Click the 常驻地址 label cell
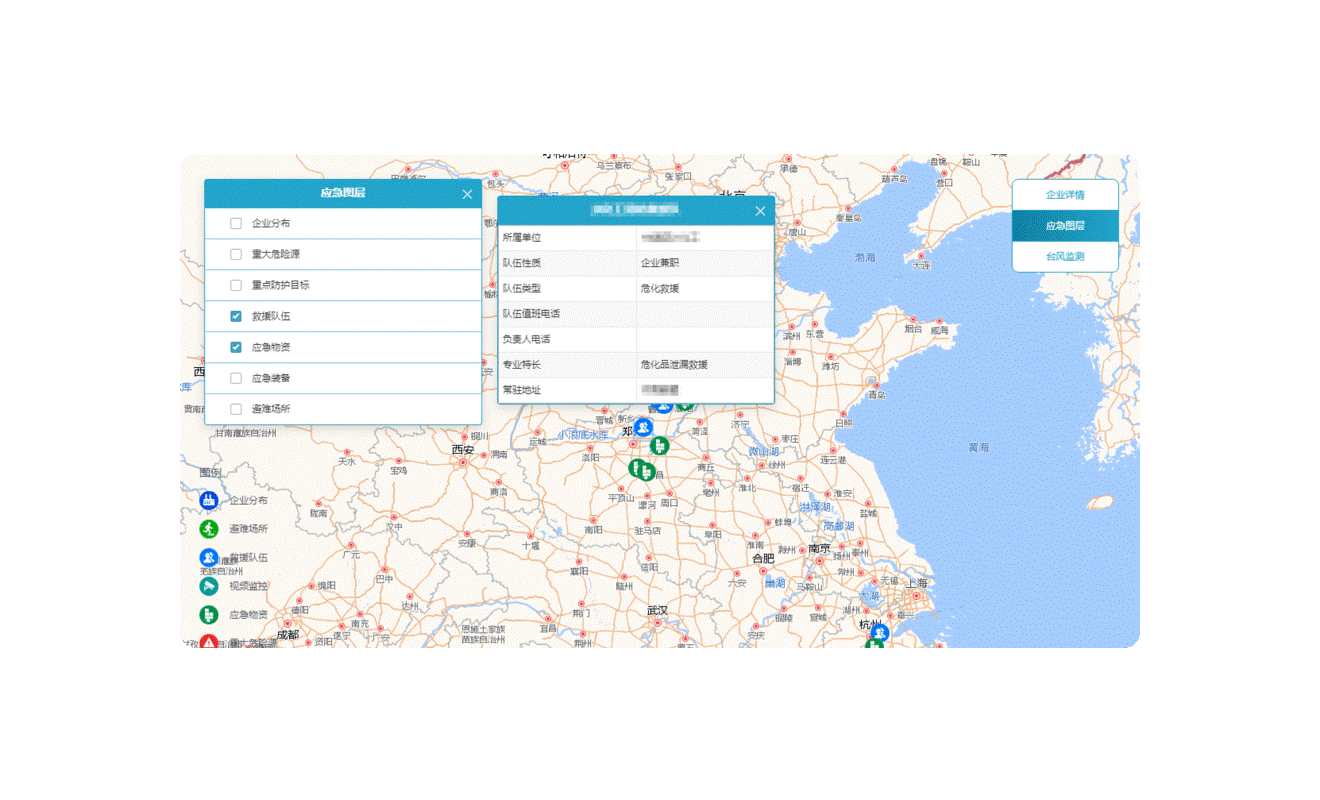The image size is (1320, 800). pos(567,390)
